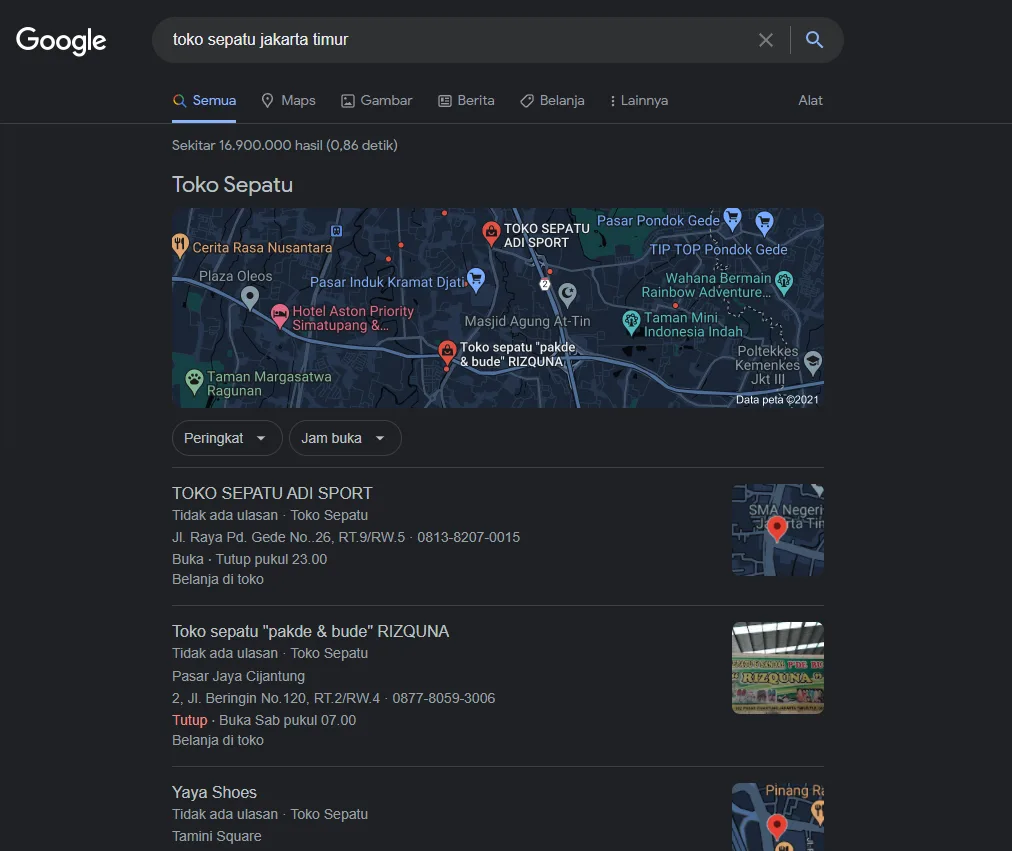
Task: Click the transit station icon on map
Action: point(336,230)
